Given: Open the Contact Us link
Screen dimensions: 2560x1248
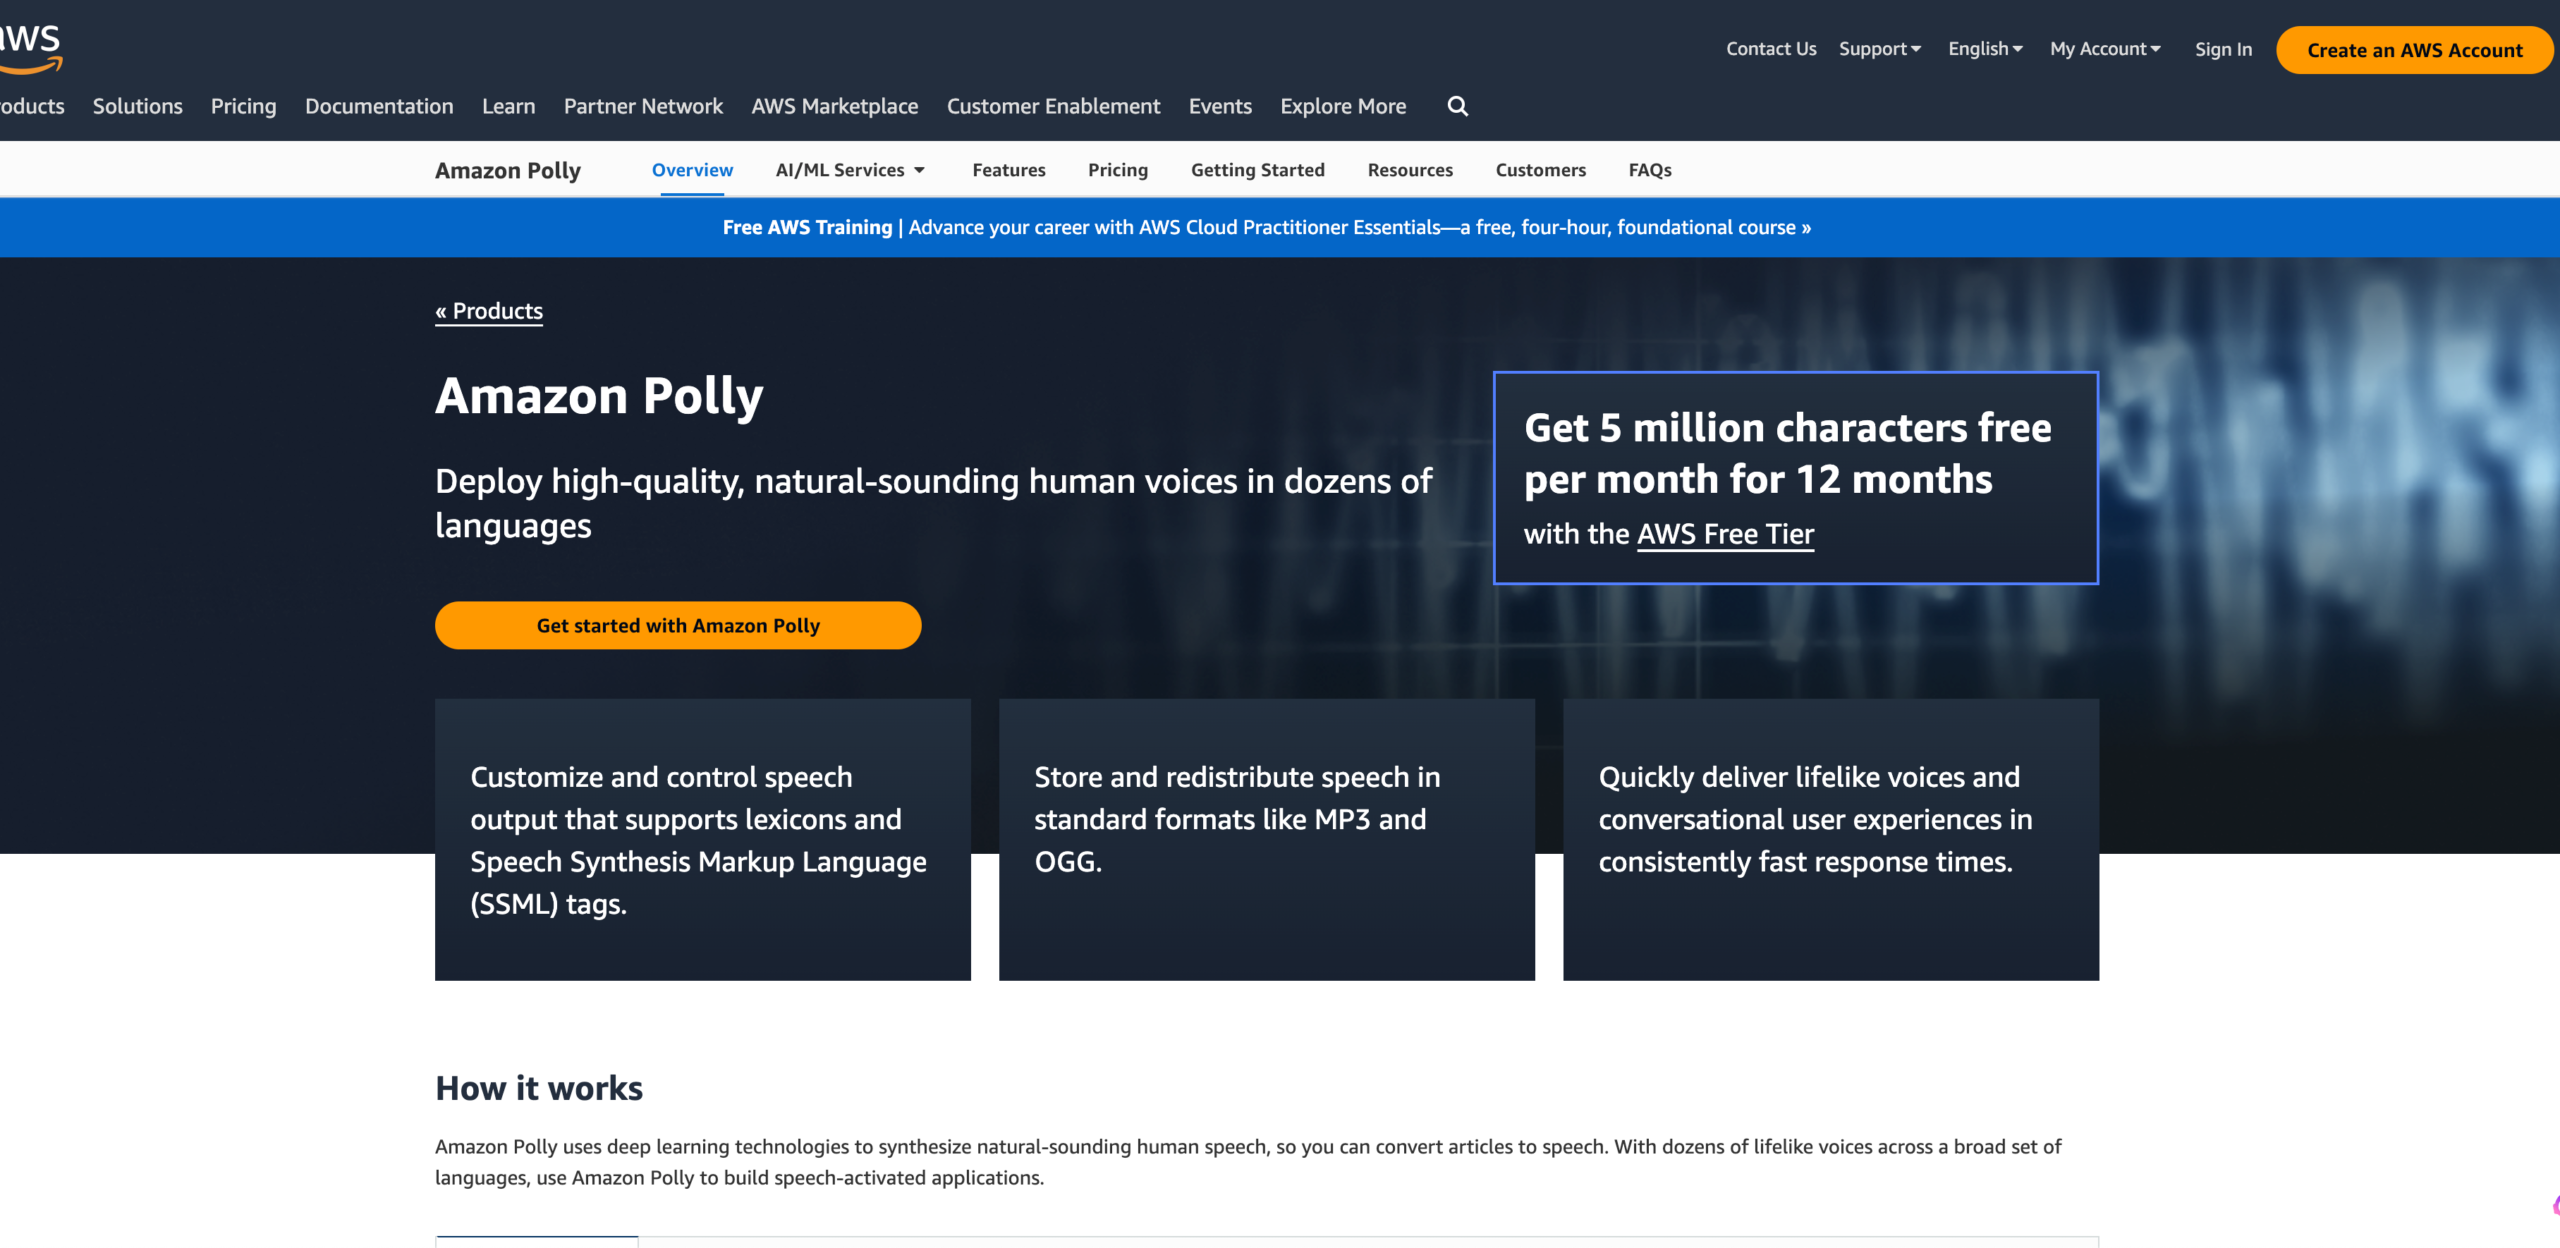Looking at the screenshot, I should pyautogui.click(x=1770, y=49).
